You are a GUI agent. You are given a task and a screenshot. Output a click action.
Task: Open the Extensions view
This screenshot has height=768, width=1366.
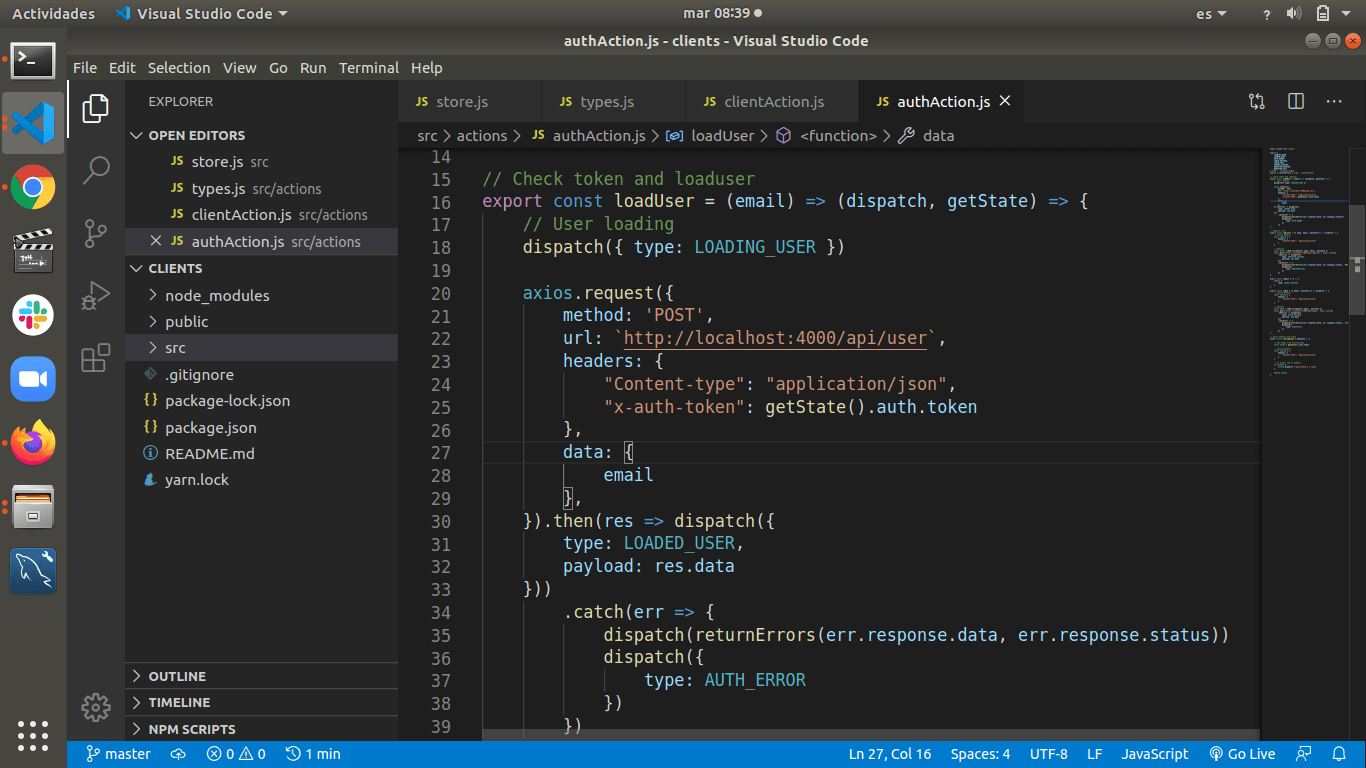coord(96,357)
